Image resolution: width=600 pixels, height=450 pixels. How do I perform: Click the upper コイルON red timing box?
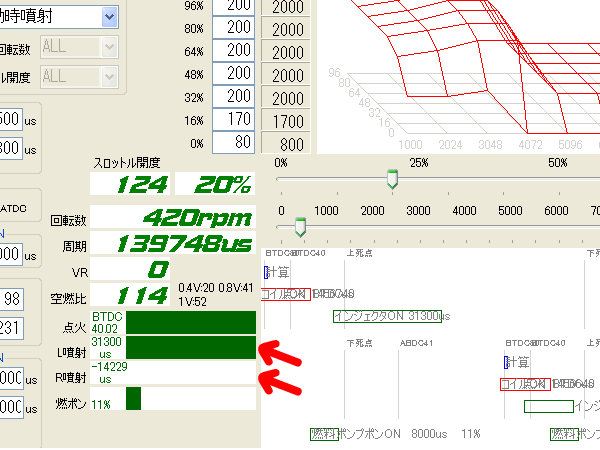(285, 294)
